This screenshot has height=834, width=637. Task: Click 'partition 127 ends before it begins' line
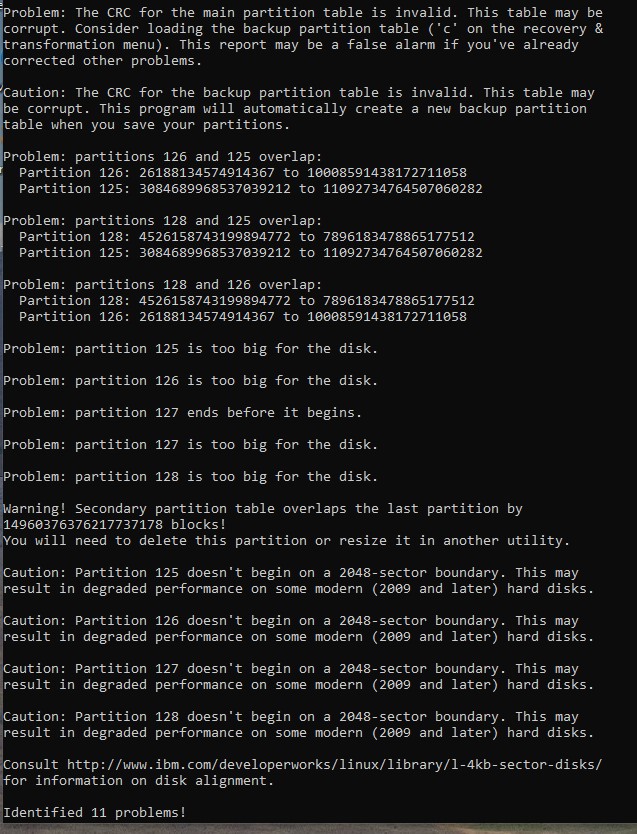tap(182, 413)
